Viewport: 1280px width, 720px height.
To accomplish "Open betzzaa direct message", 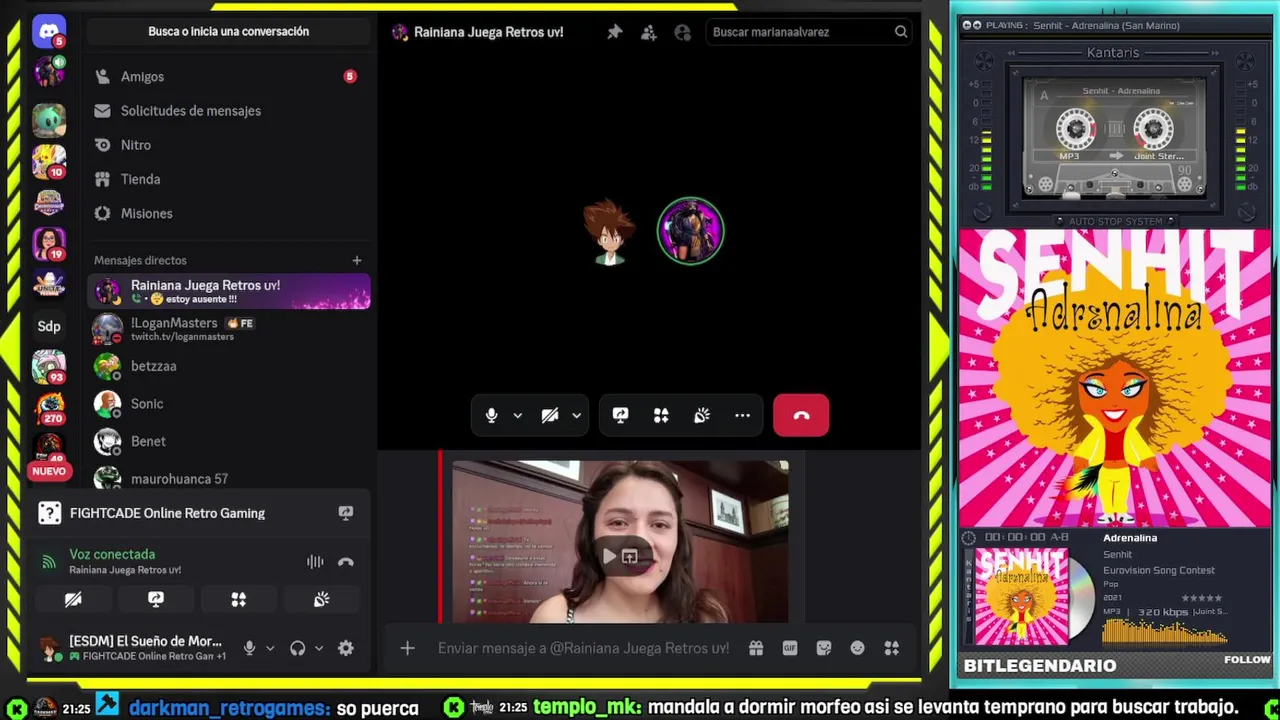I will [x=229, y=366].
